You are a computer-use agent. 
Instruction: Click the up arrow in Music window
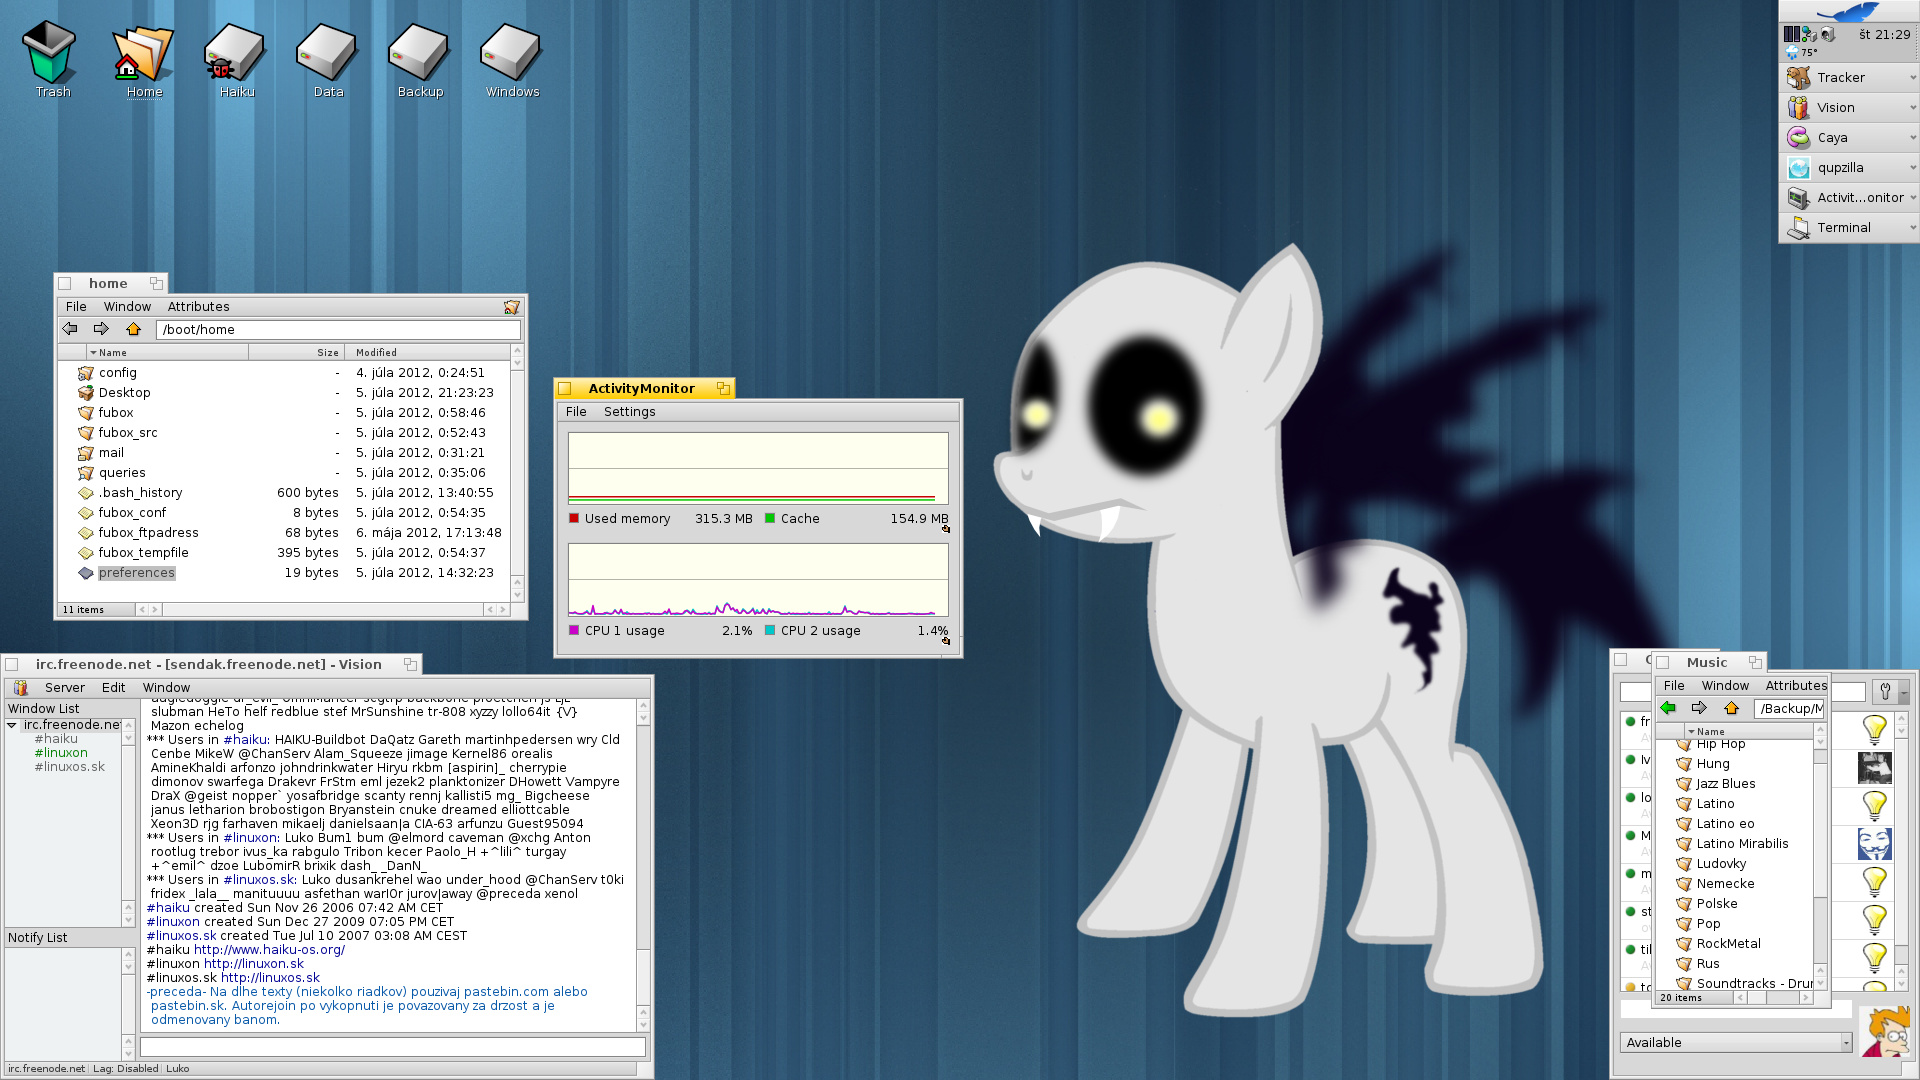click(1731, 708)
